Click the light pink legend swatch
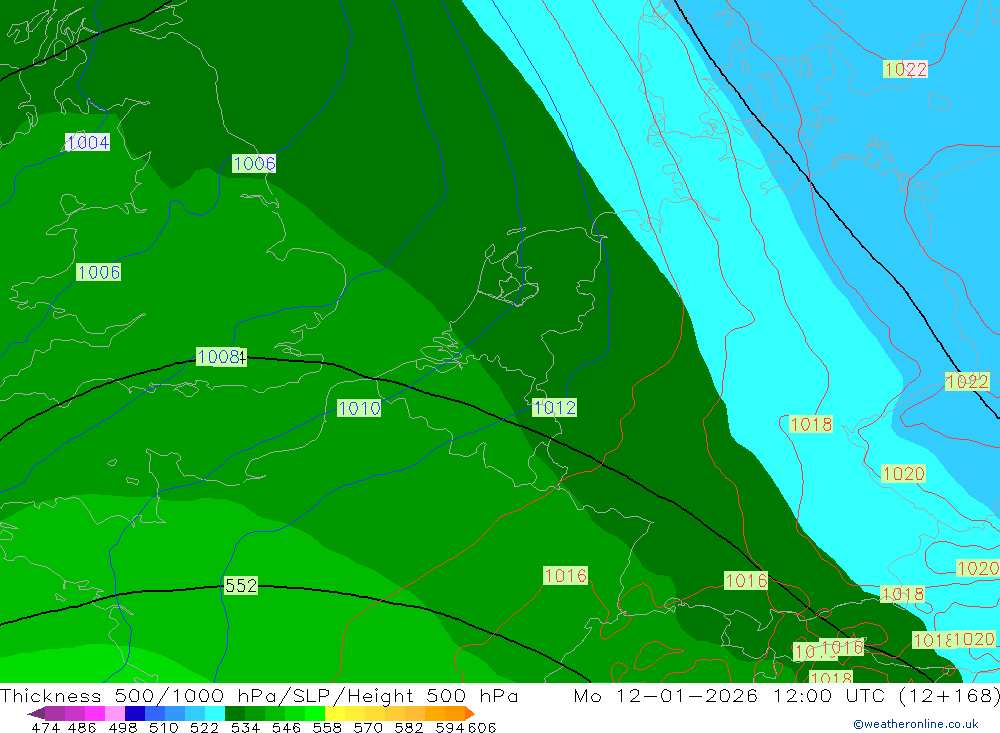This screenshot has width=1000, height=733. [x=115, y=713]
